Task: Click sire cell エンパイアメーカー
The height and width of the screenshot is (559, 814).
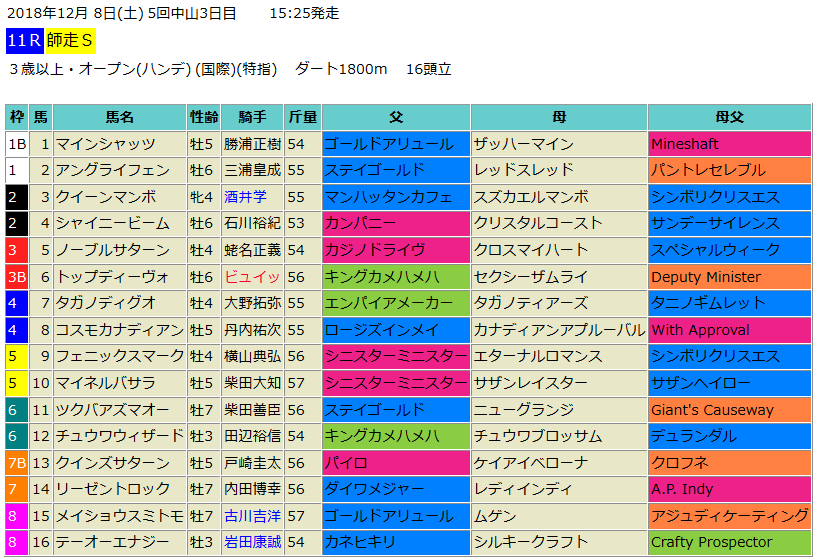Action: point(396,303)
